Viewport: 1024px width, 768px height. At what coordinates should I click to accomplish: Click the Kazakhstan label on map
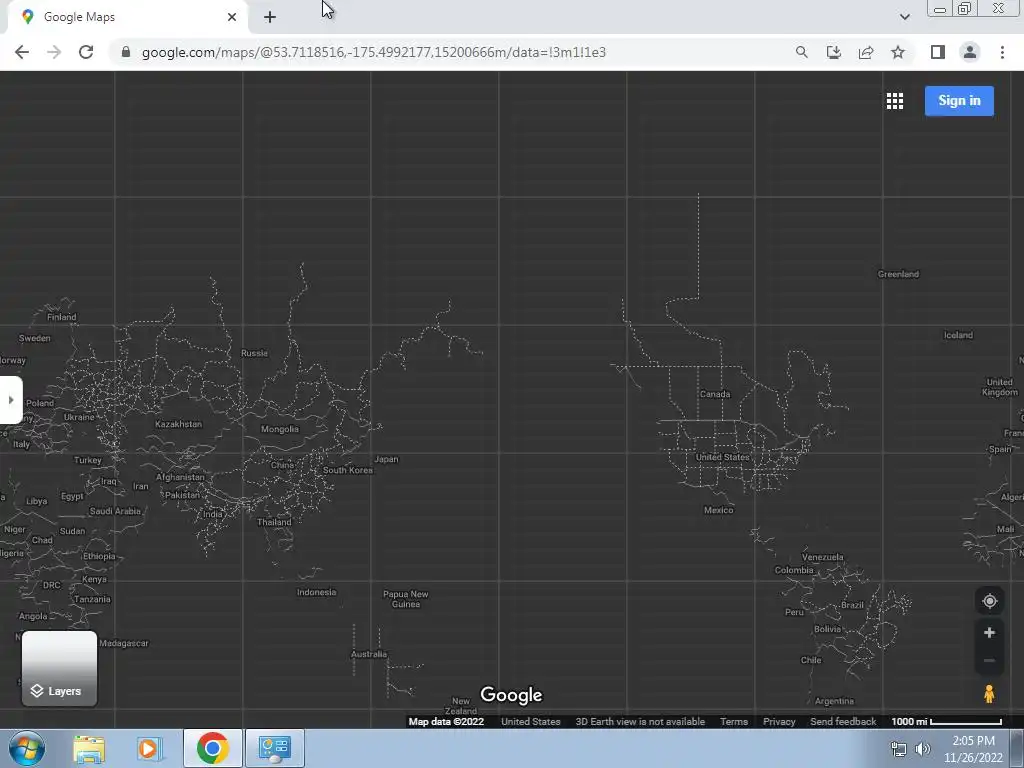[x=178, y=424]
